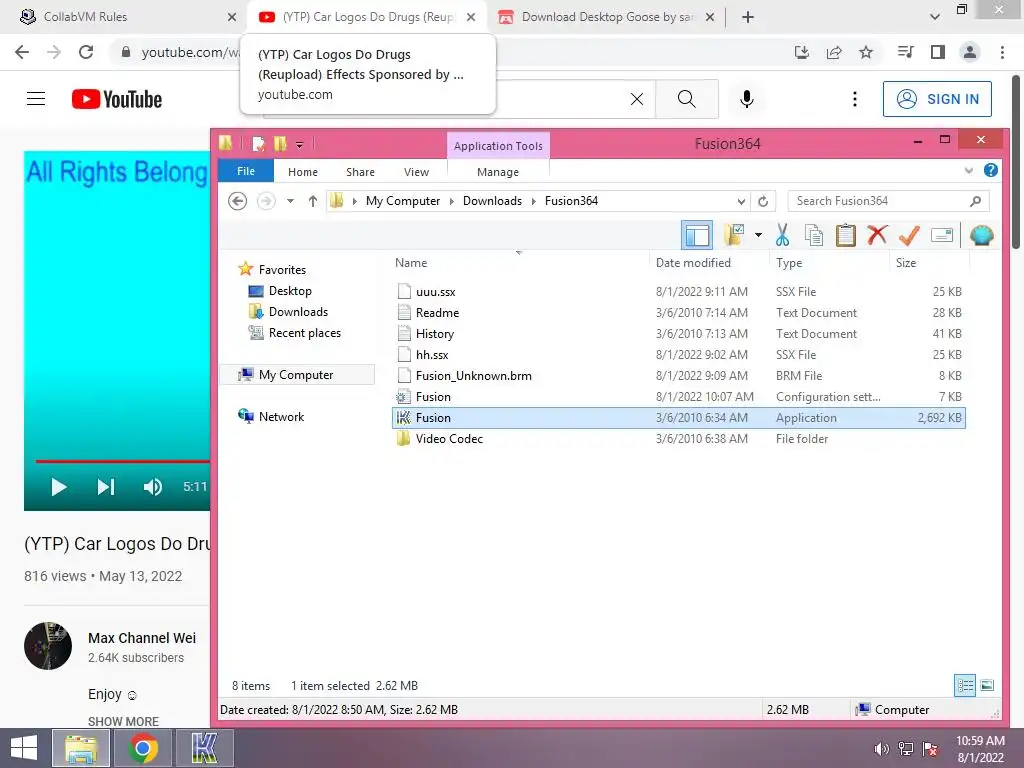The image size is (1024, 768).
Task: Click the Search Fusion364 field
Action: (888, 201)
